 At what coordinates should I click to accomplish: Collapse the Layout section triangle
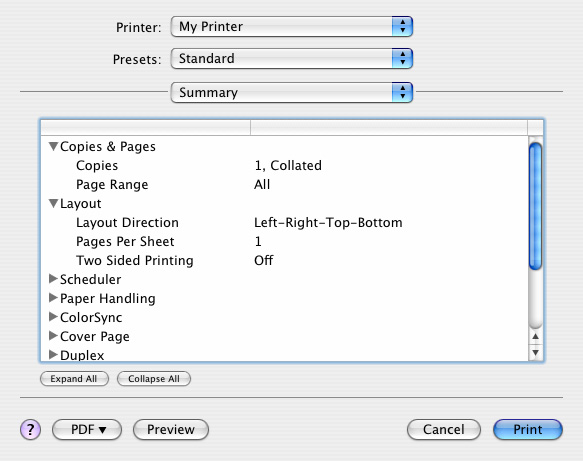(x=54, y=203)
